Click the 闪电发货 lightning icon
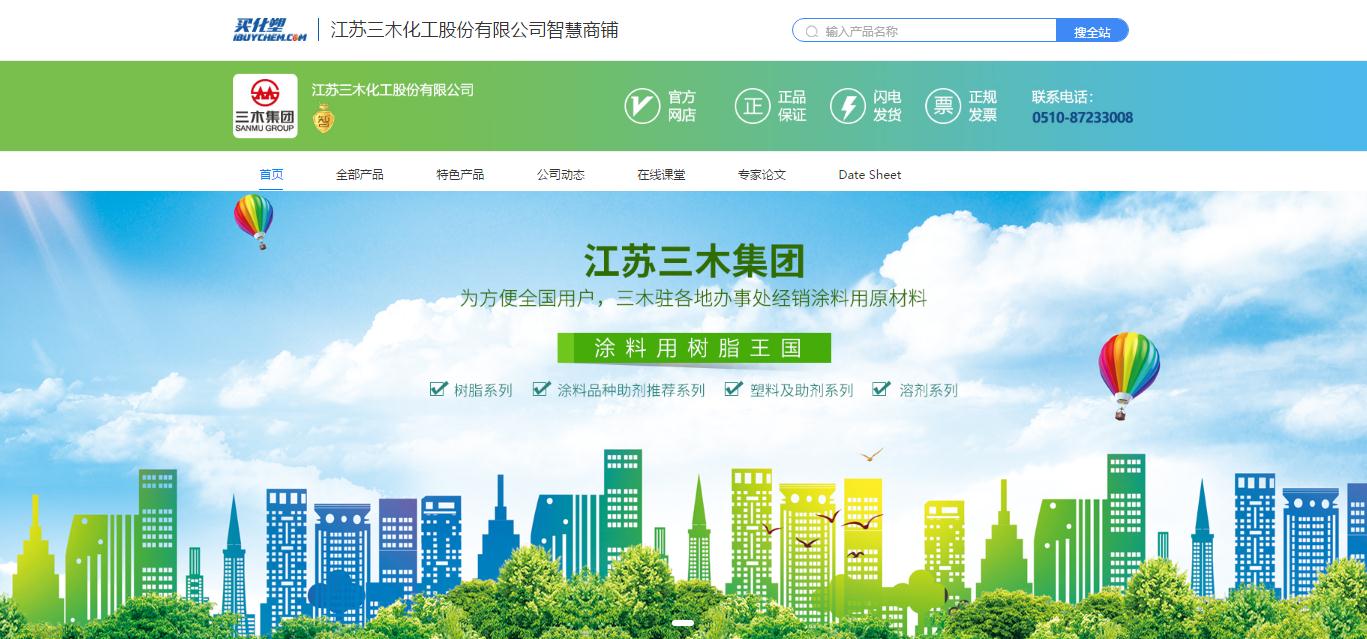The width and height of the screenshot is (1367, 639). coord(848,106)
